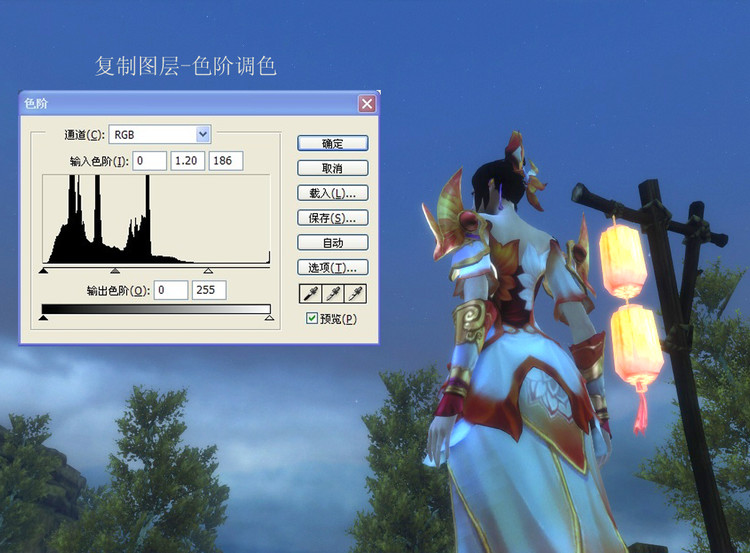
Task: Click the output gradient bar
Action: click(x=156, y=309)
